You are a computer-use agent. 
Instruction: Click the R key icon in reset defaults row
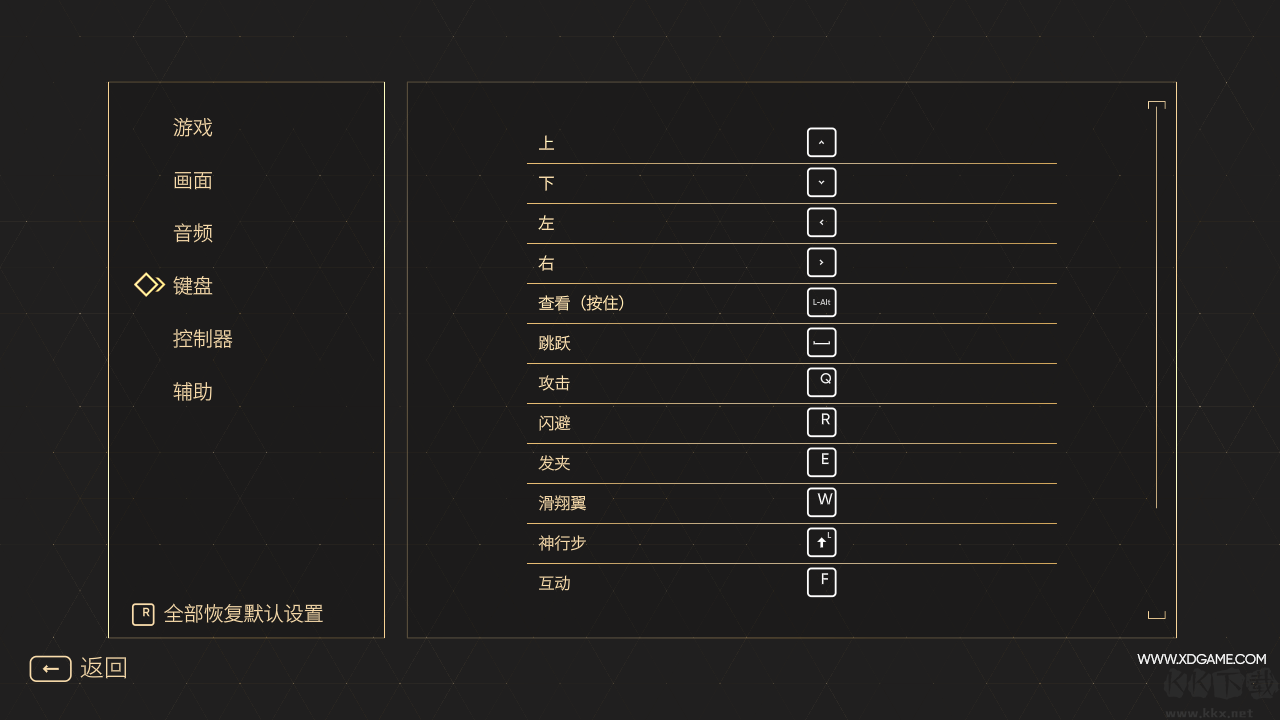(x=143, y=614)
